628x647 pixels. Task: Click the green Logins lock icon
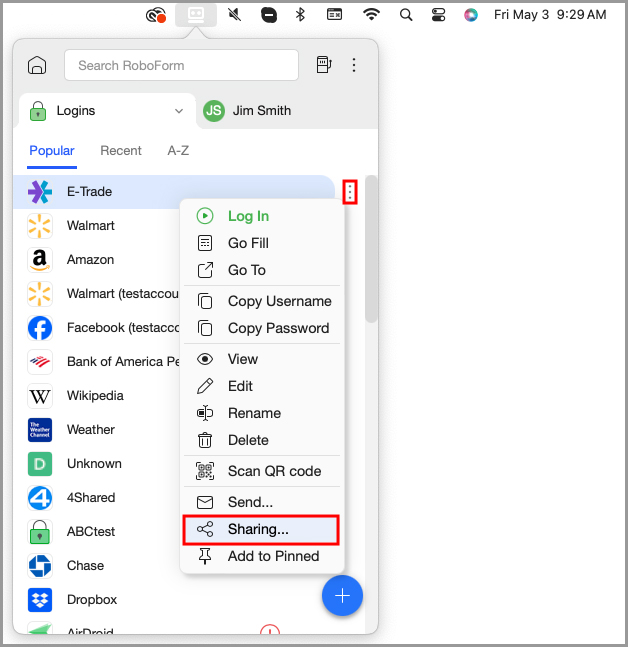coord(38,111)
